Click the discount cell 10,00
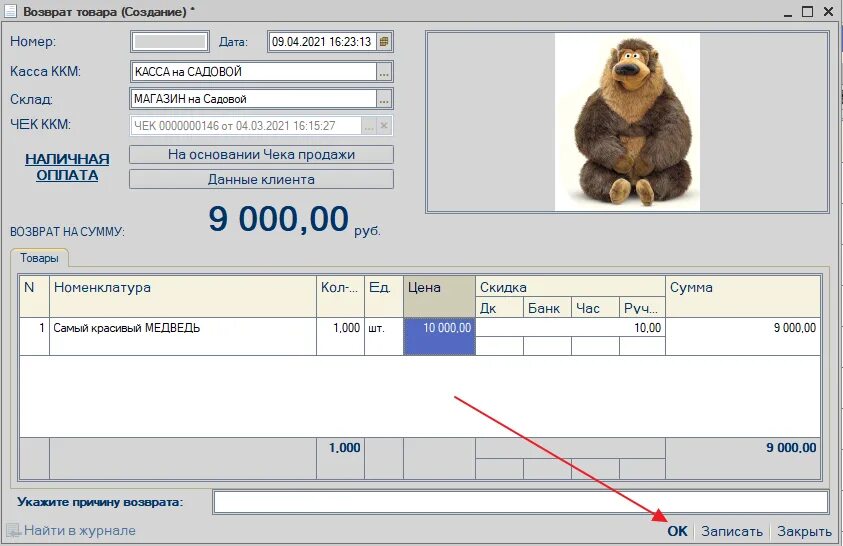The width and height of the screenshot is (843, 546). point(570,327)
